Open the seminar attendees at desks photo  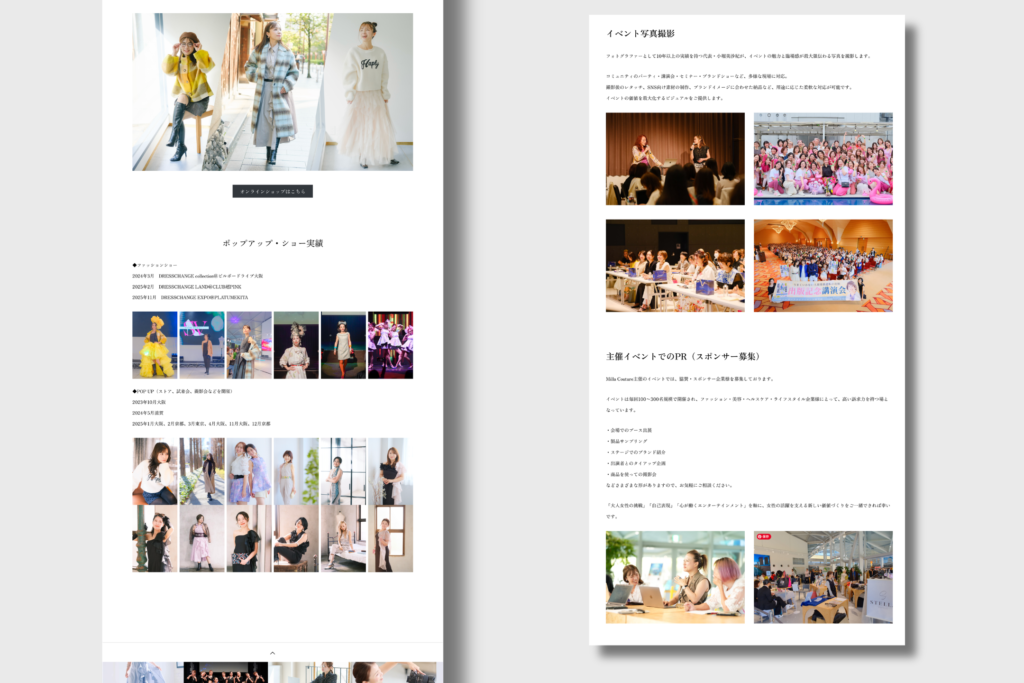pos(675,265)
